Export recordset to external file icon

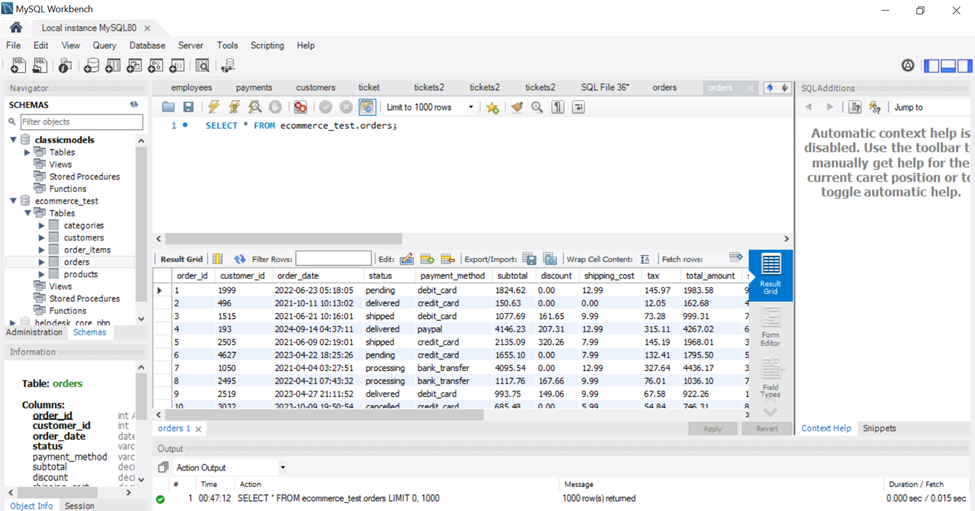[x=529, y=259]
